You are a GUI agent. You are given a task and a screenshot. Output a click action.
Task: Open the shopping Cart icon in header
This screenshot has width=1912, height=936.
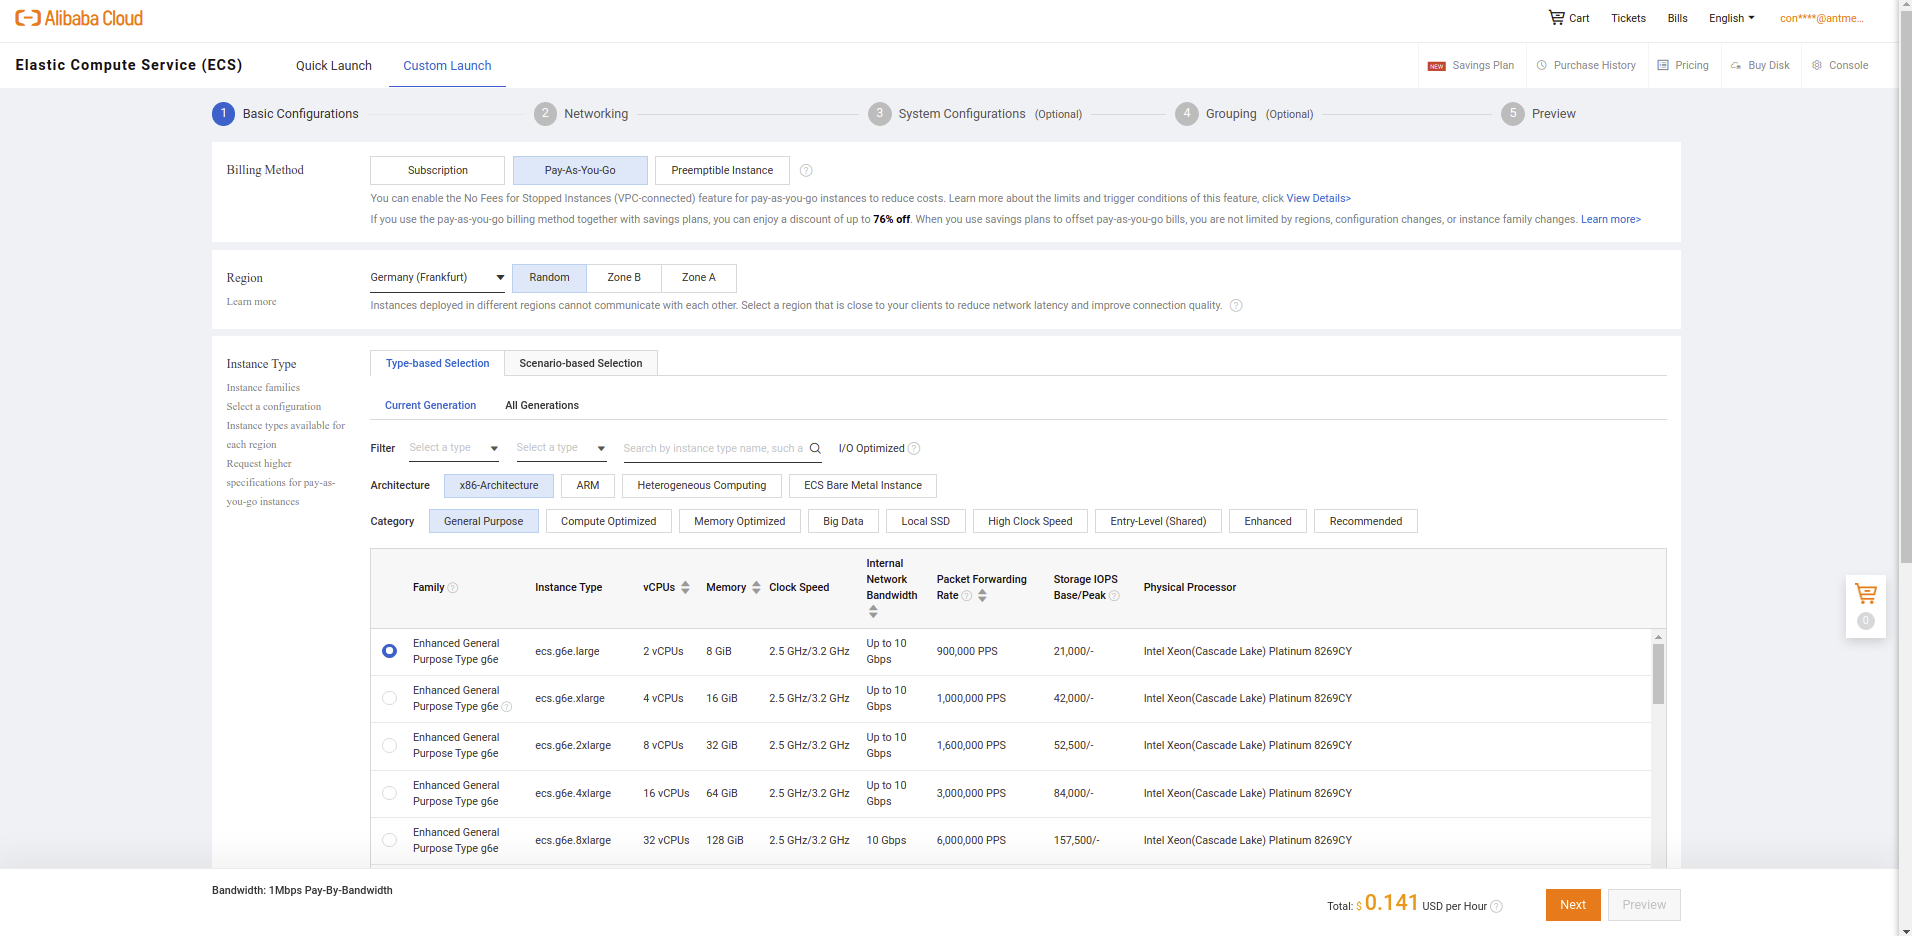click(1557, 17)
